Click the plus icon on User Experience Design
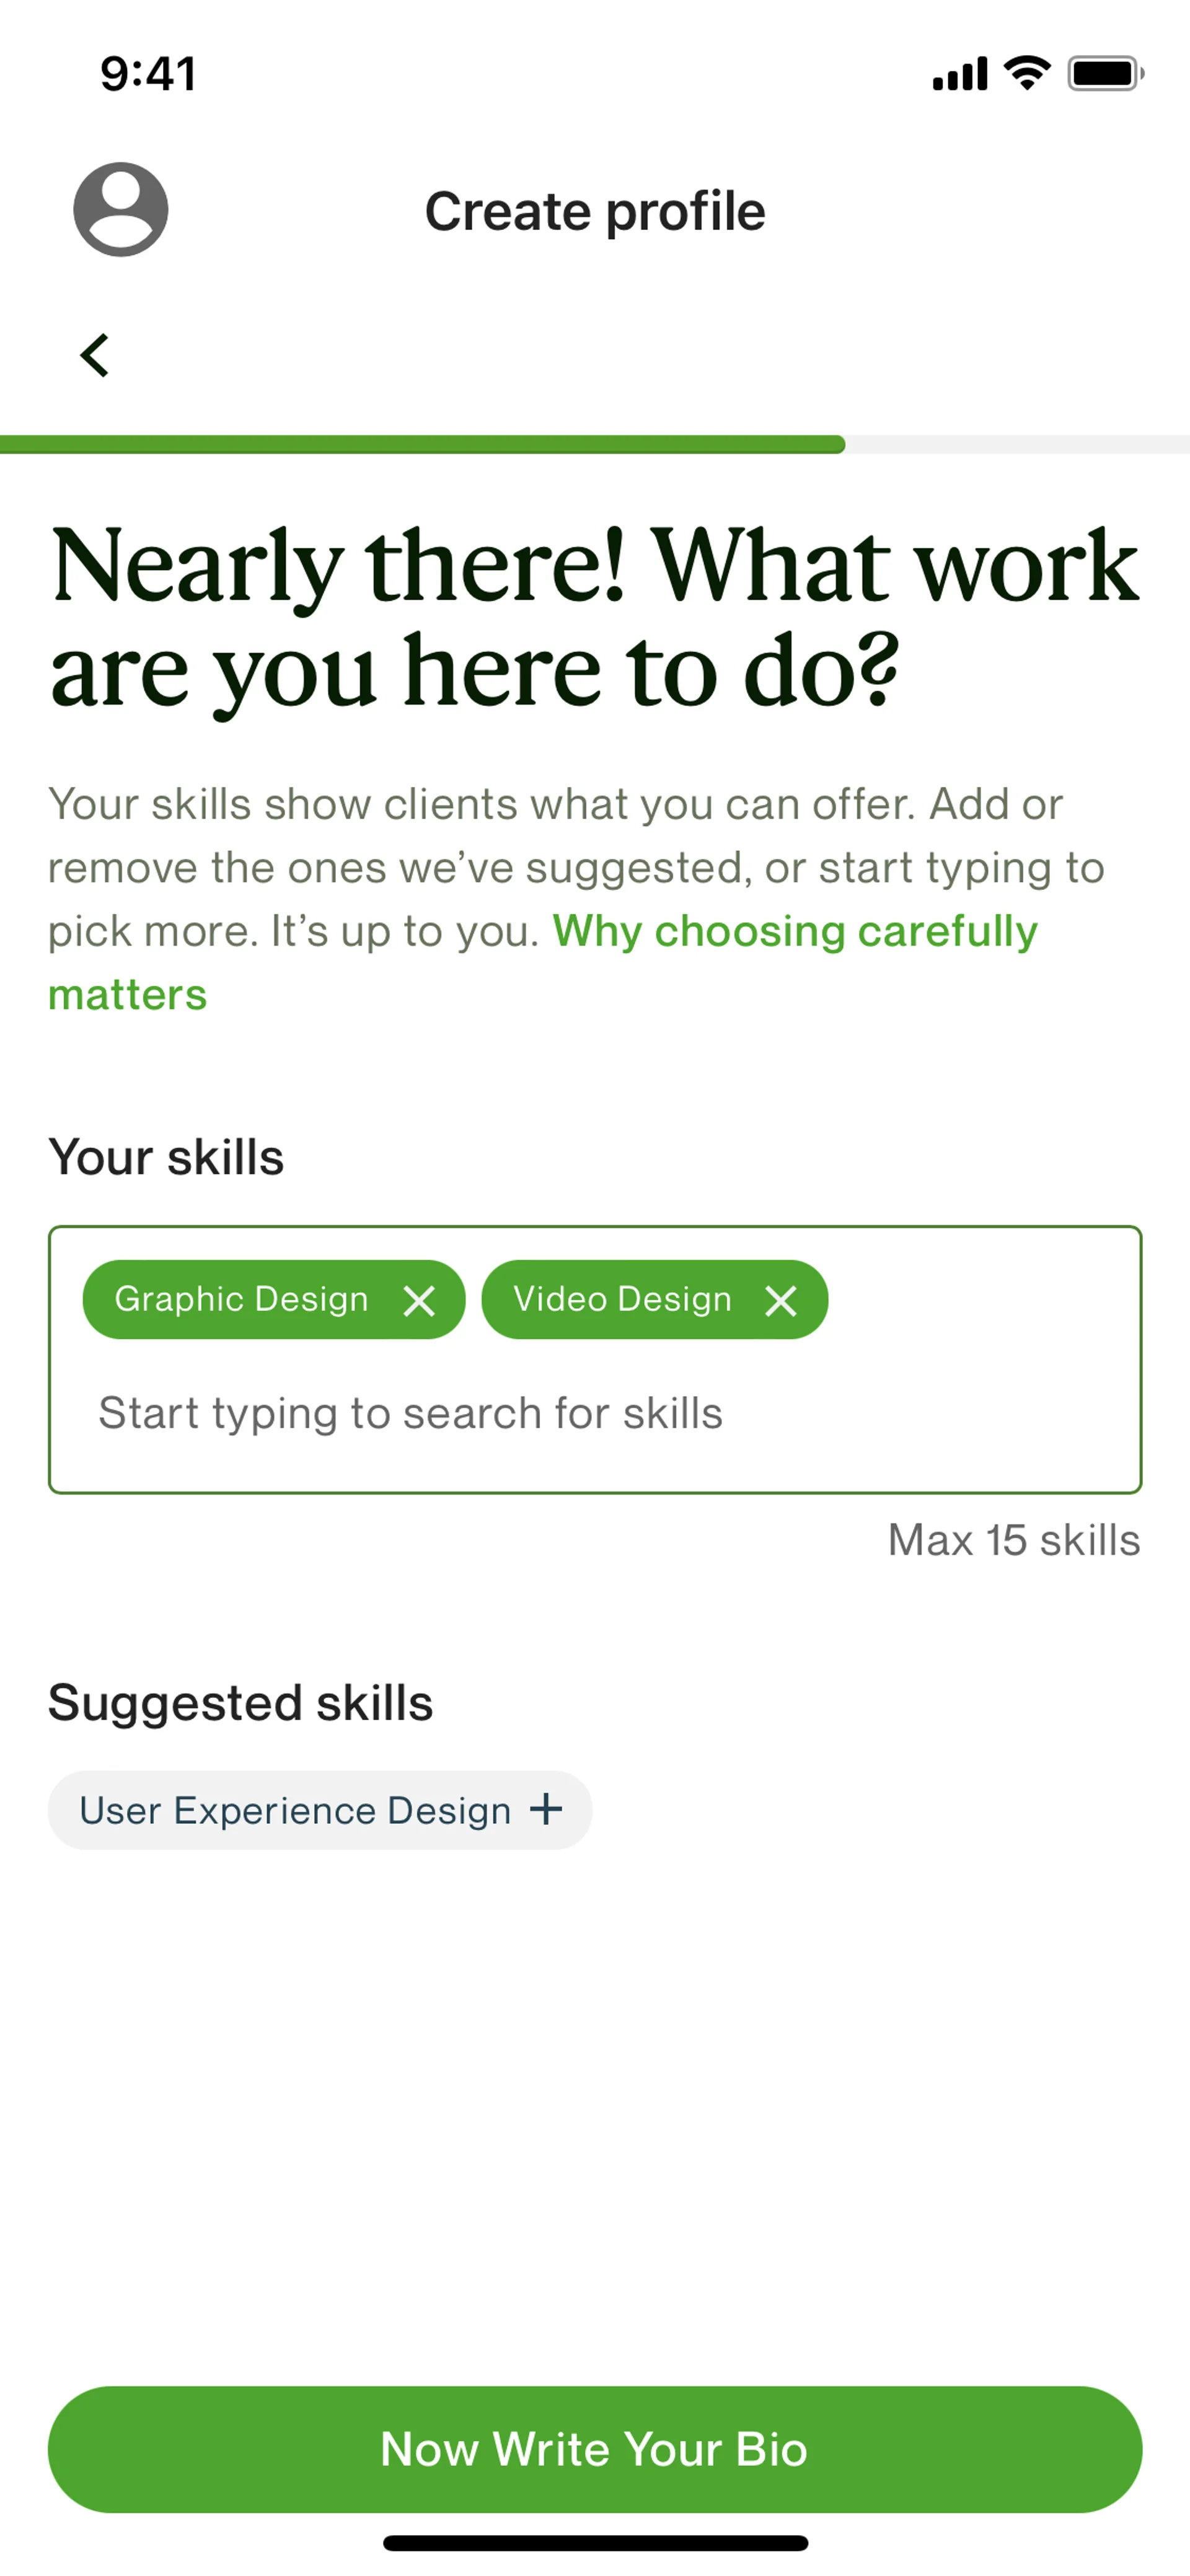 [546, 1809]
